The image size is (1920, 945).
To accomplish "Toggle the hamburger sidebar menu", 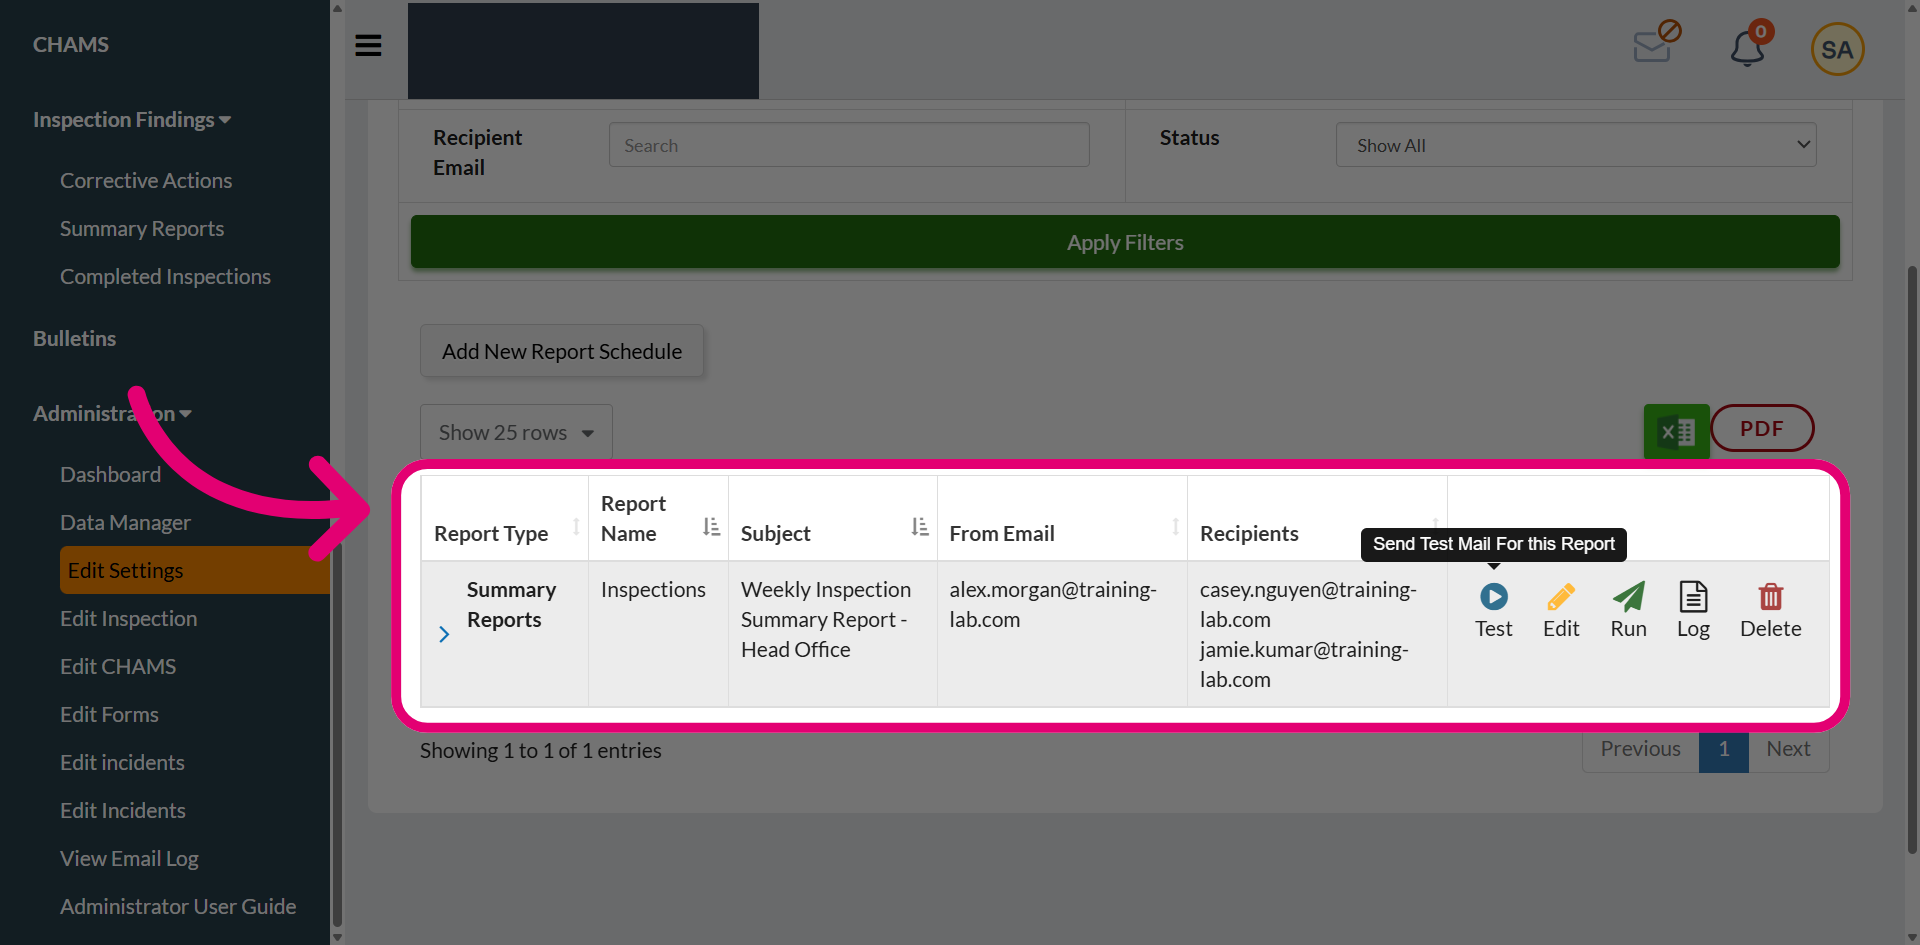I will coord(368,46).
